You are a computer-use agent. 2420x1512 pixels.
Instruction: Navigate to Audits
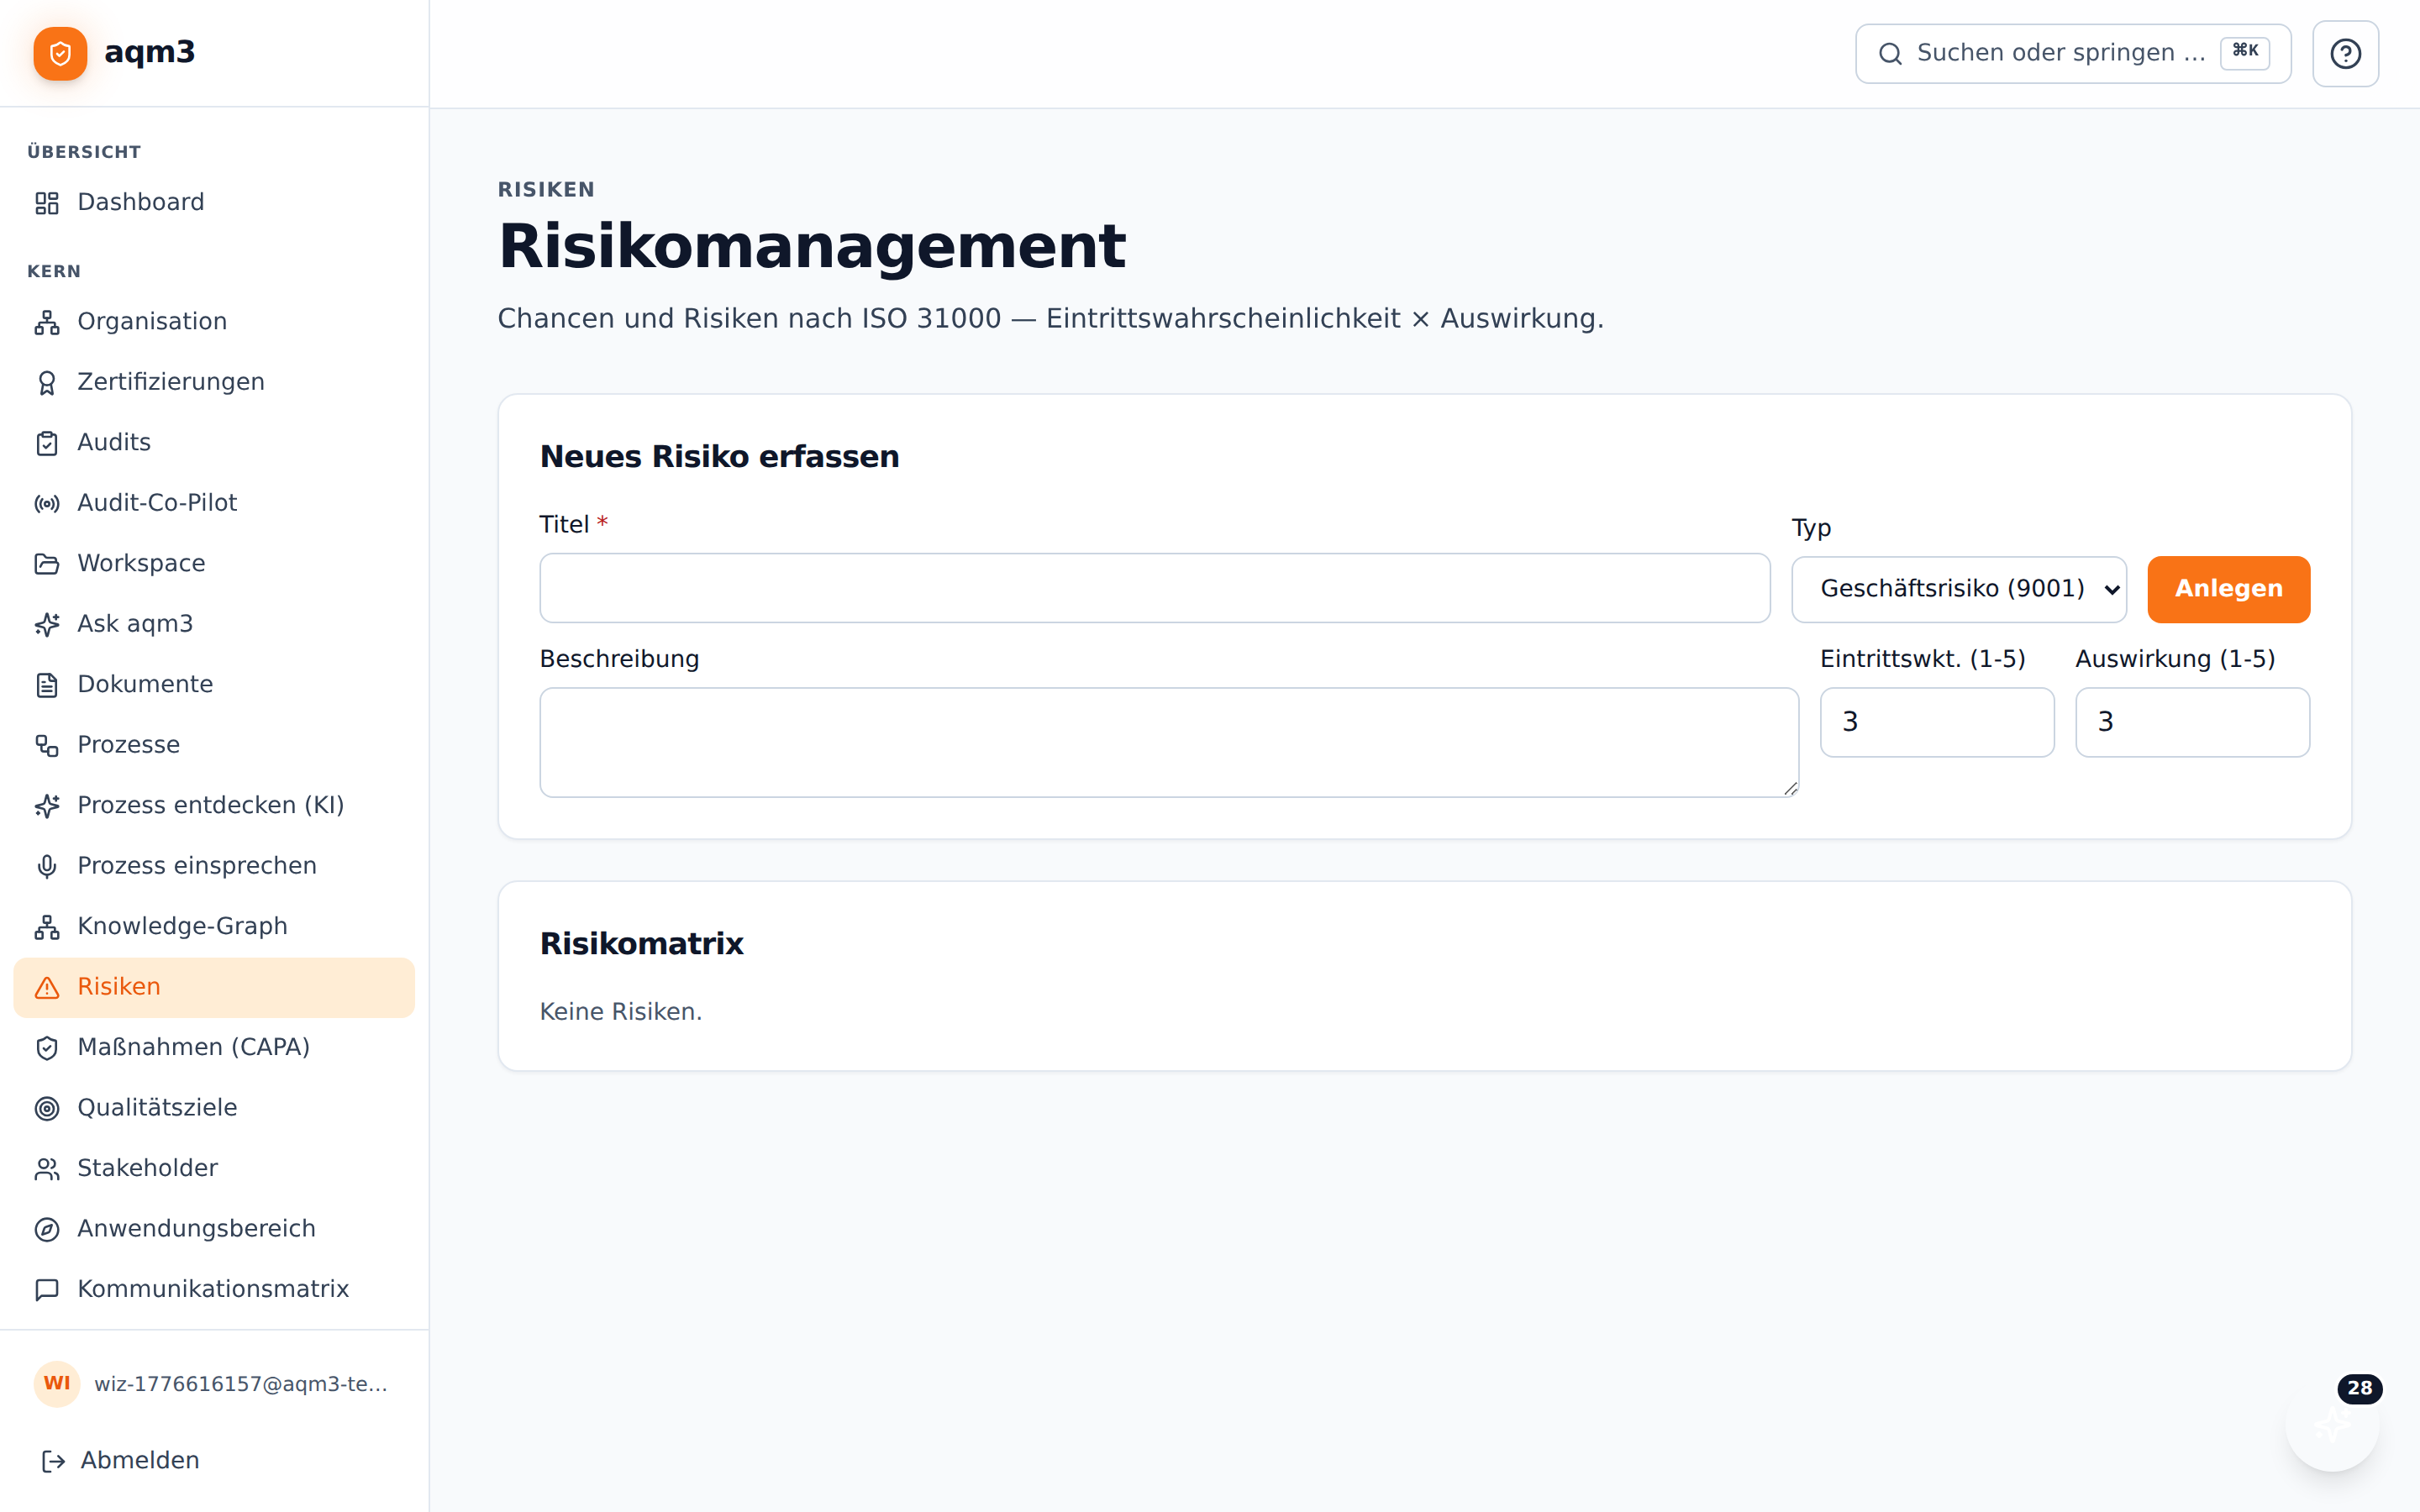click(x=214, y=443)
